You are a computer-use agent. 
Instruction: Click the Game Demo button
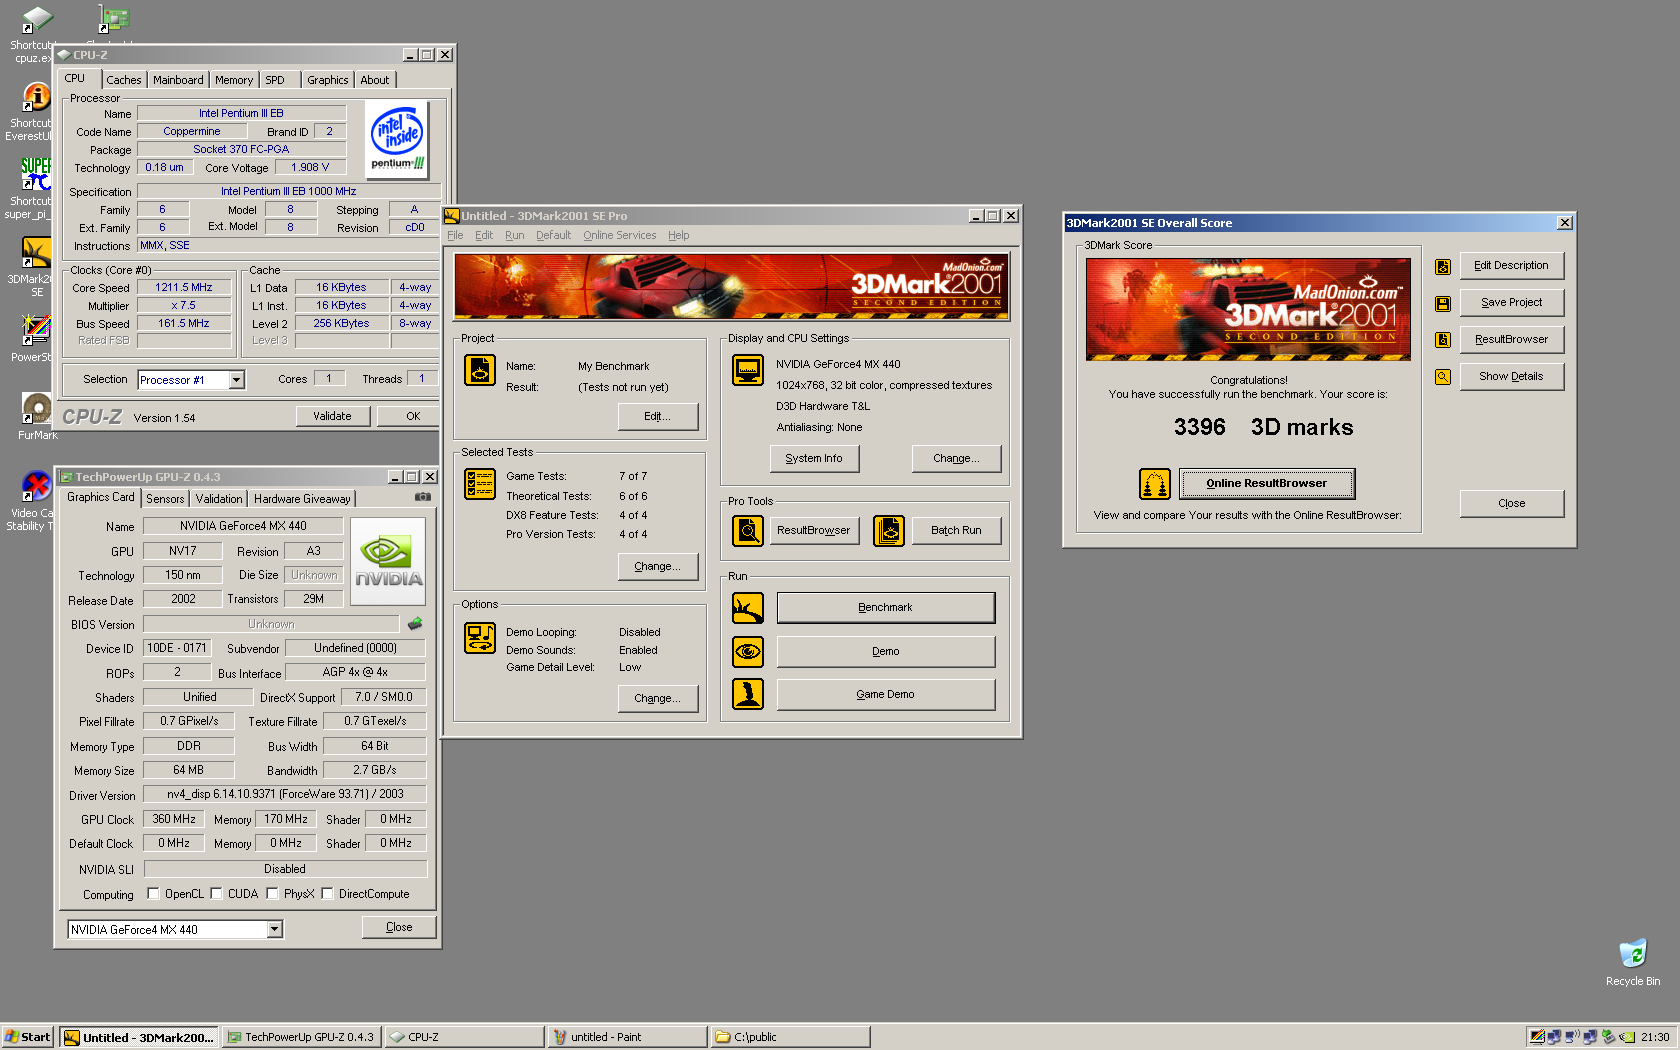(885, 695)
